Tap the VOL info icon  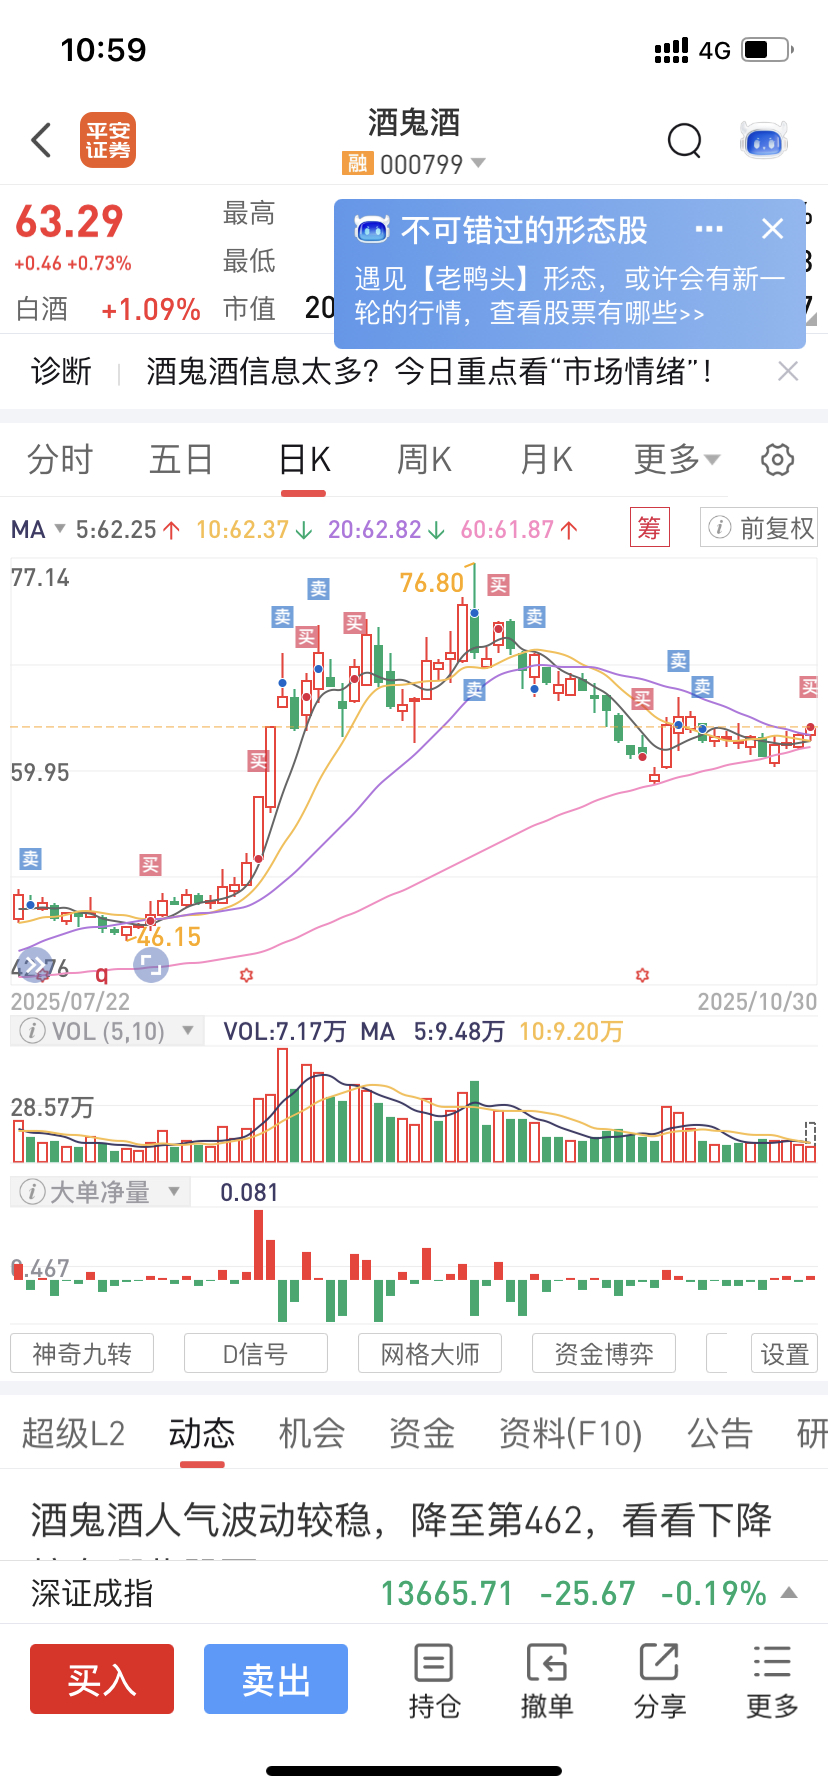(32, 1031)
